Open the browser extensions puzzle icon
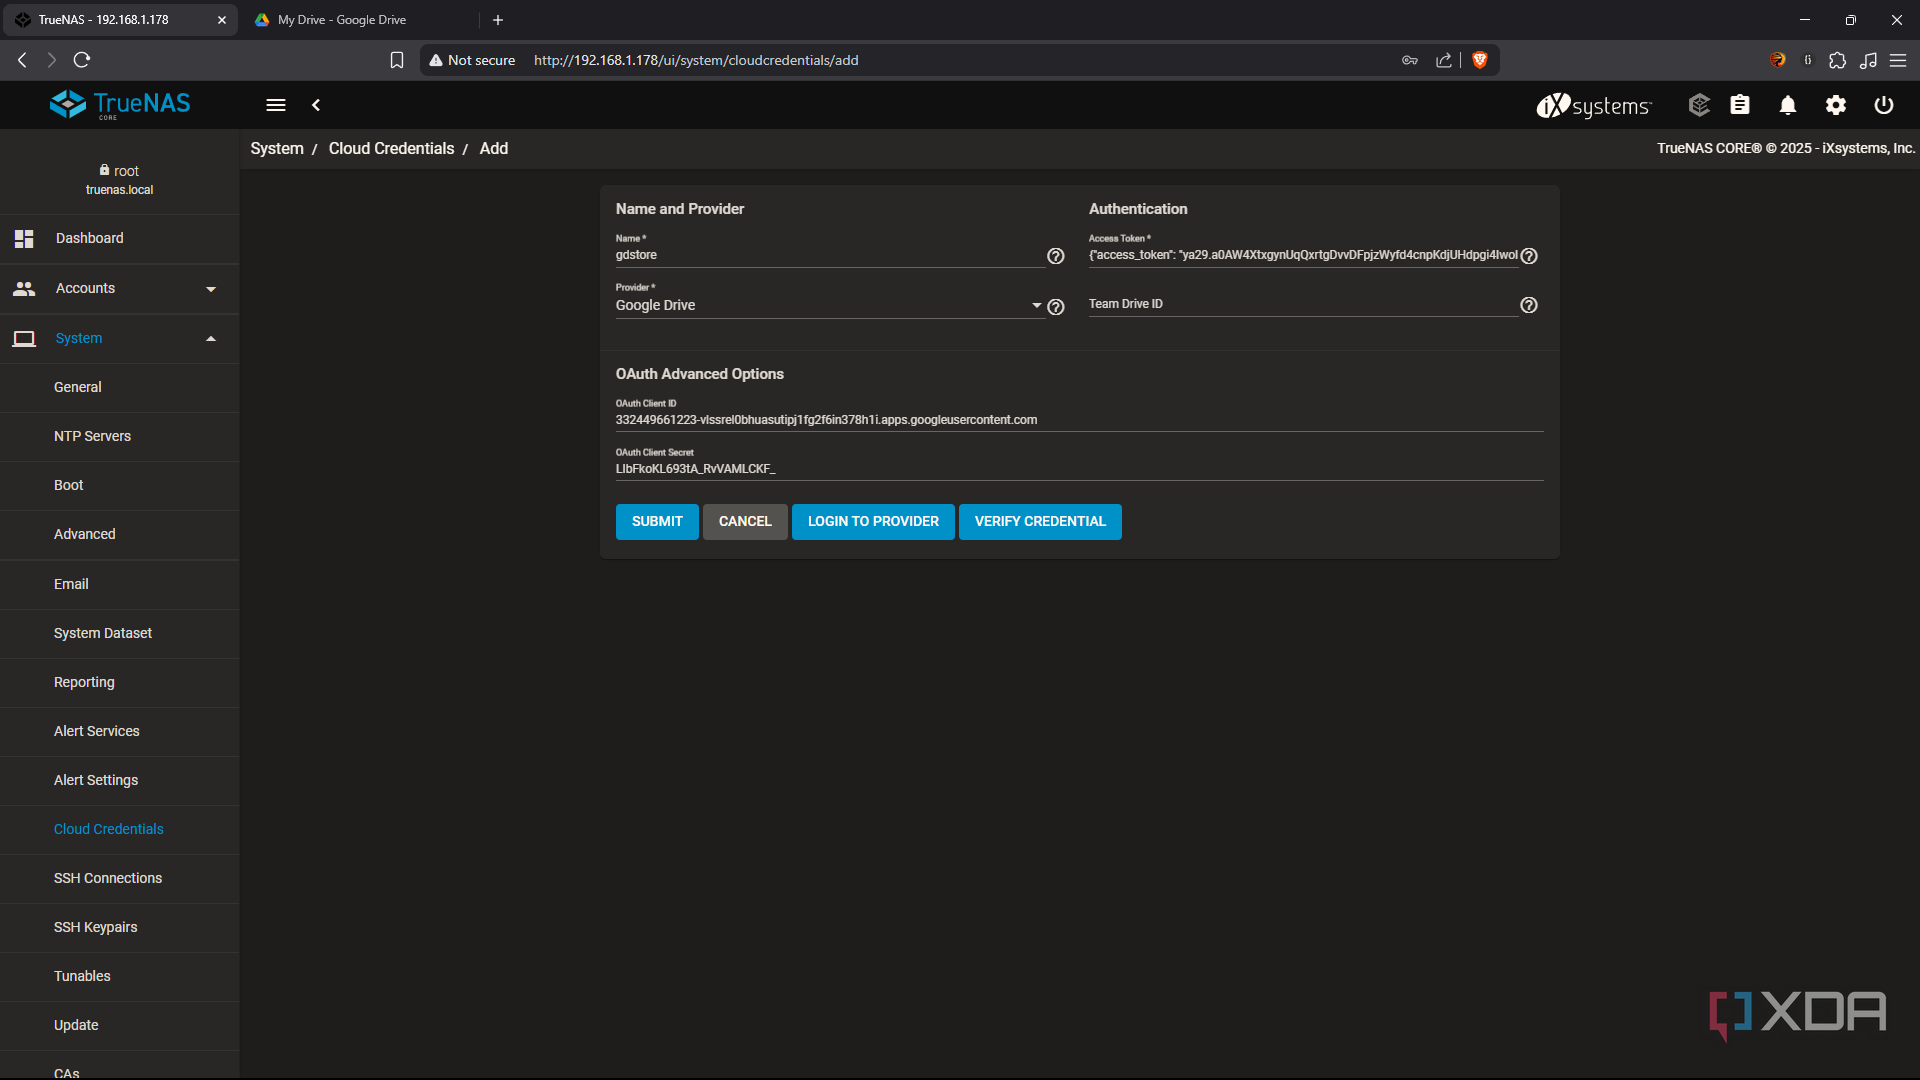1920x1080 pixels. (1837, 60)
